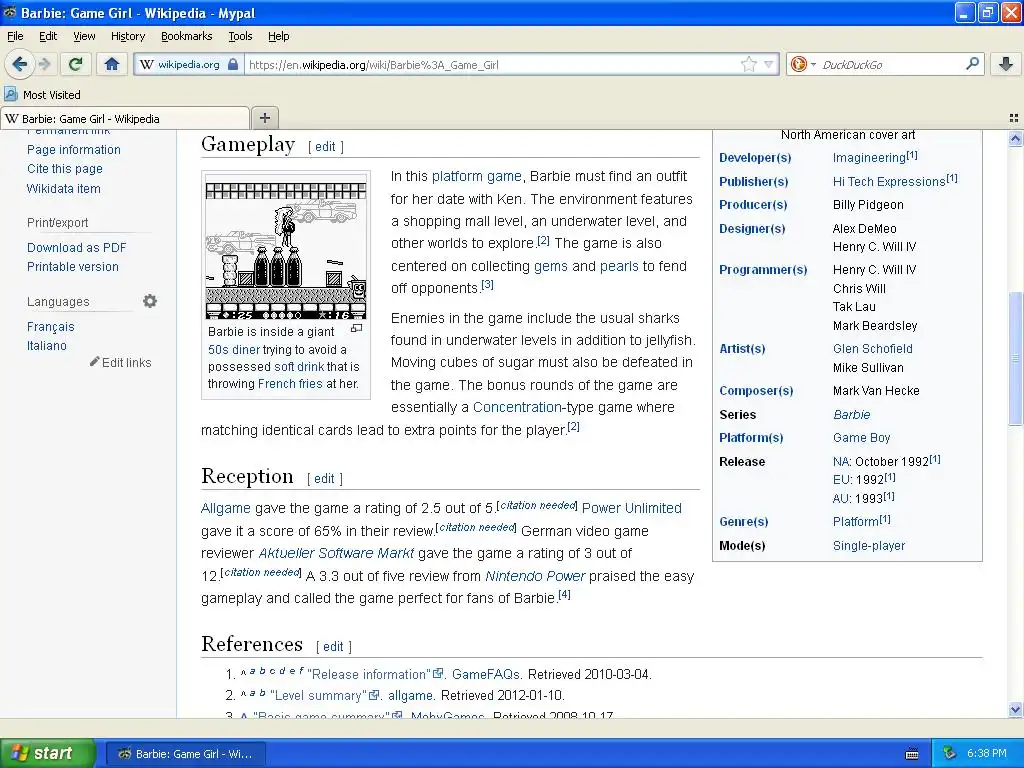The image size is (1024, 768).
Task: Open the Glen Schofield artist link
Action: 872,349
